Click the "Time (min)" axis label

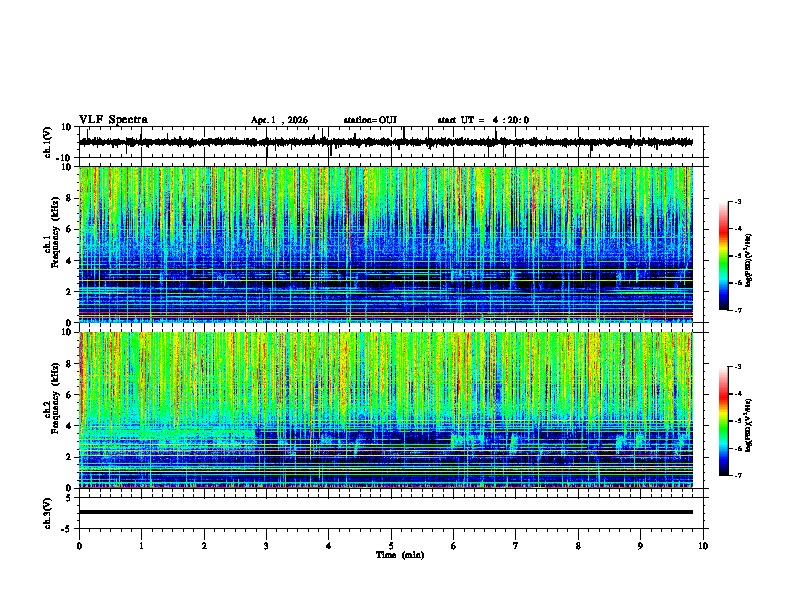(400, 555)
